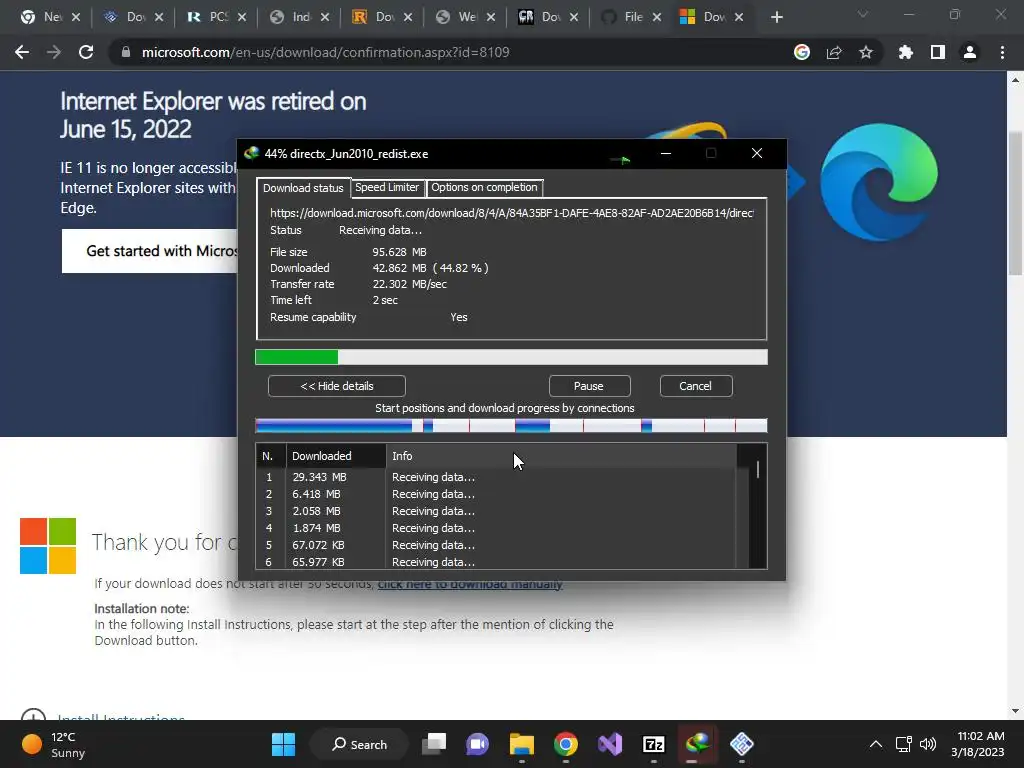The image size is (1024, 768).
Task: Switch to Chrome on taskbar
Action: (x=566, y=744)
